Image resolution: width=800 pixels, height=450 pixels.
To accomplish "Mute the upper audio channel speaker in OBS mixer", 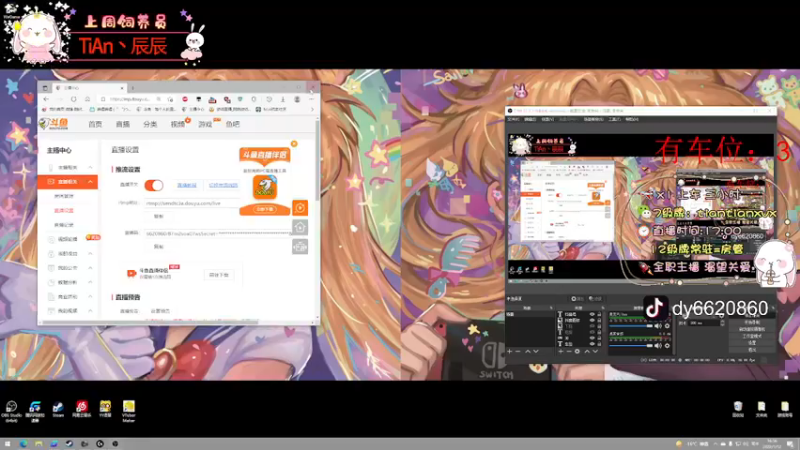I will [658, 326].
